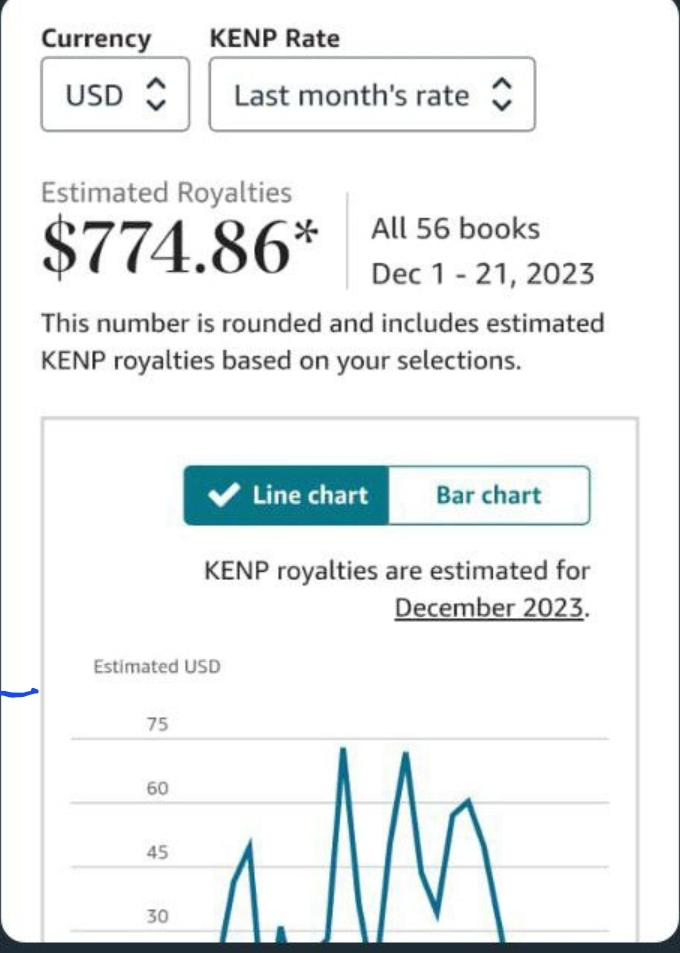This screenshot has height=953, width=680.
Task: Click the chevron arrows in KENP Rate box
Action: (x=501, y=94)
